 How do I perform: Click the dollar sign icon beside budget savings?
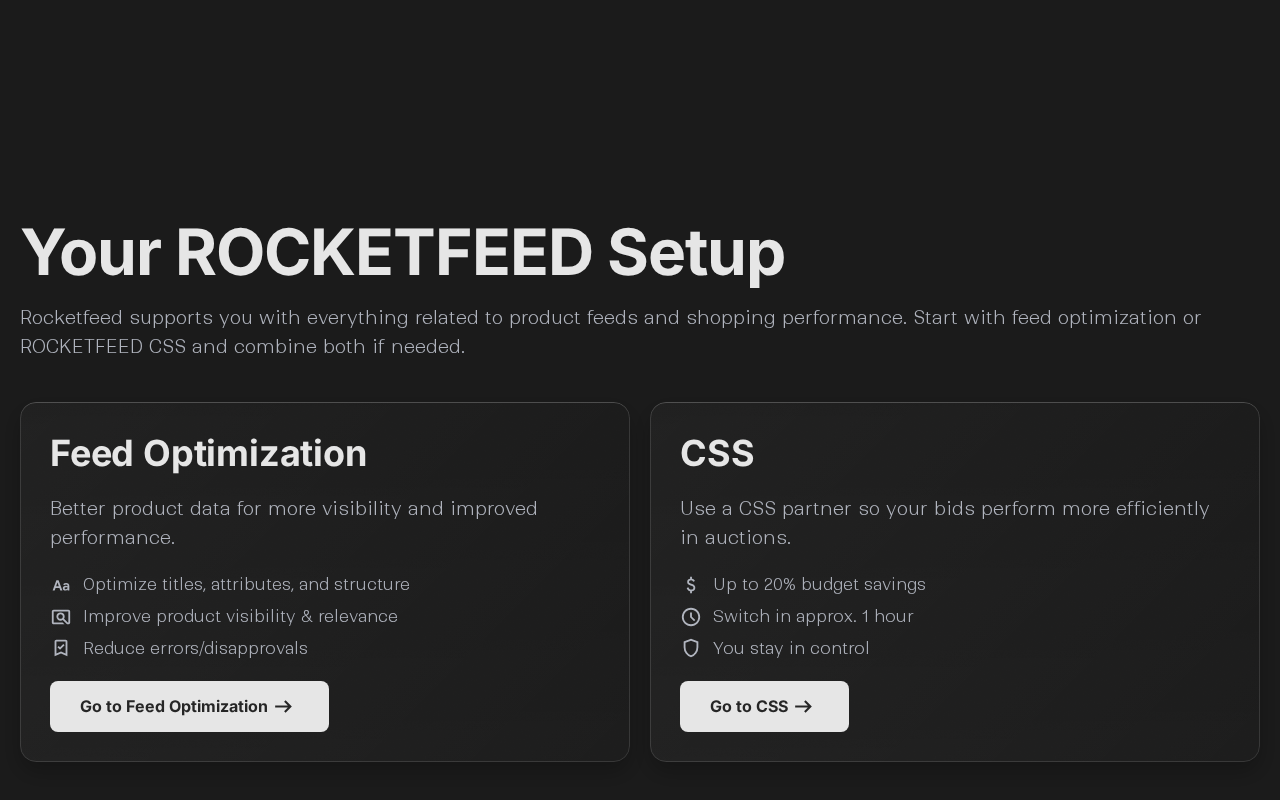pyautogui.click(x=691, y=585)
